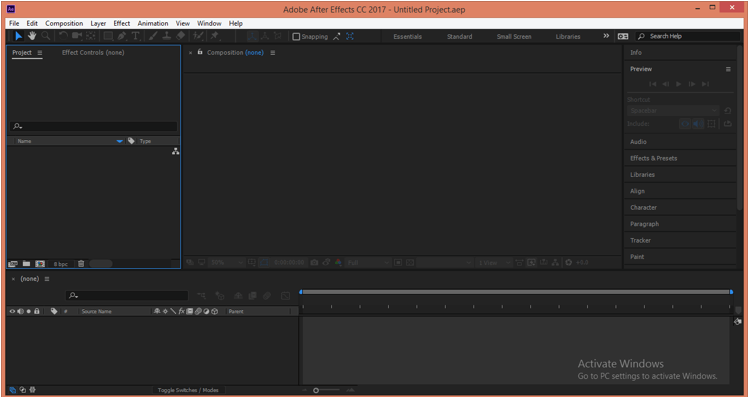
Task: Select the Puppet Pin tool
Action: (x=215, y=36)
